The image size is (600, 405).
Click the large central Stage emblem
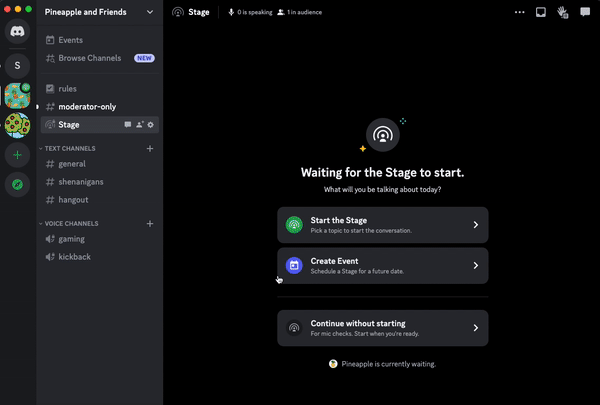[x=383, y=135]
